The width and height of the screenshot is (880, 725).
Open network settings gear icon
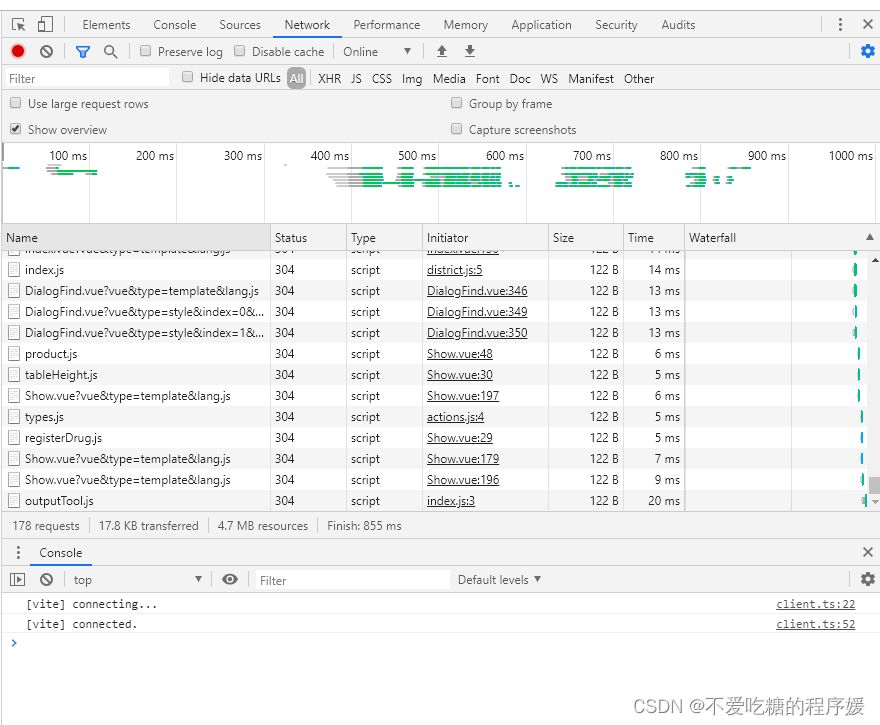click(867, 51)
